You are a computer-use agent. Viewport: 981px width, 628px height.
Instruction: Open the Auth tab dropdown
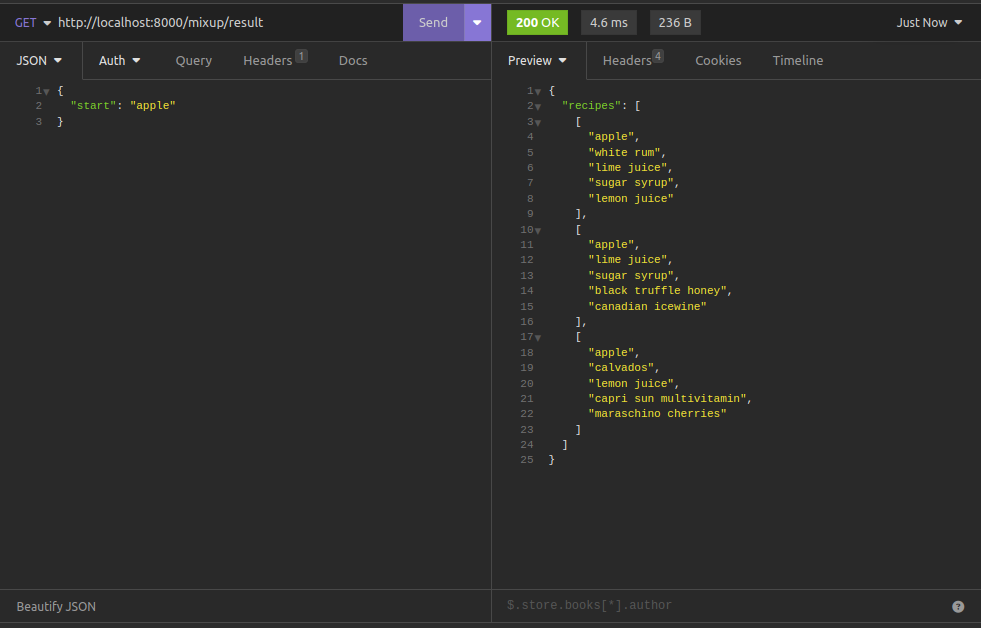pyautogui.click(x=120, y=60)
